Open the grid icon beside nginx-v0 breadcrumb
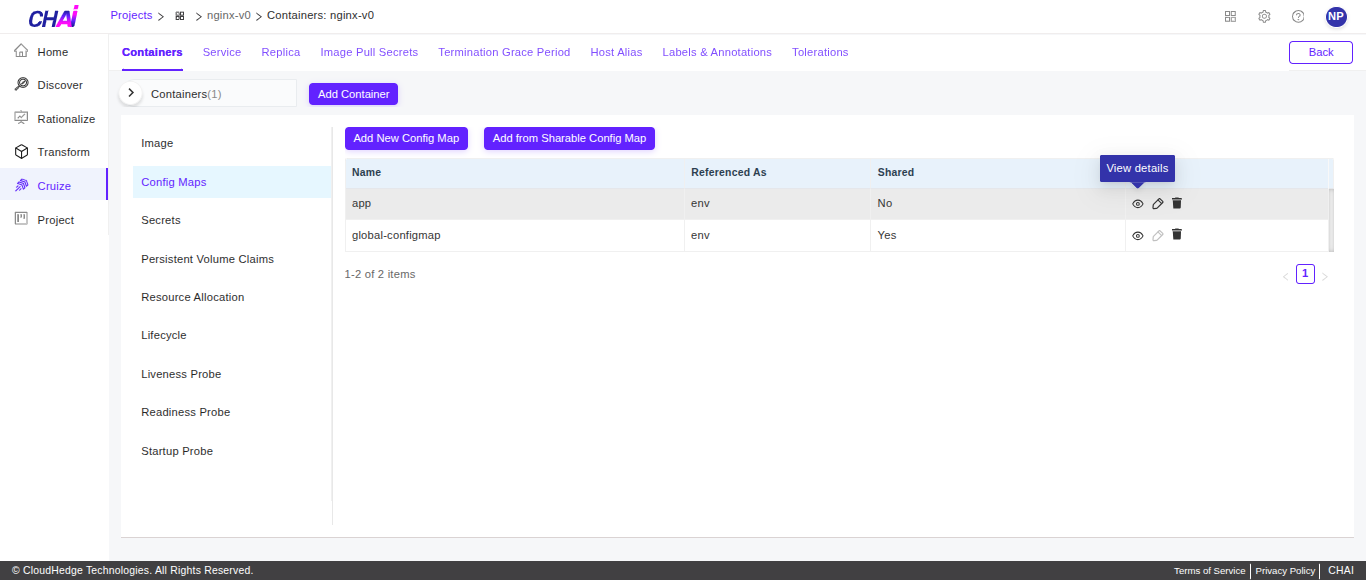Image resolution: width=1366 pixels, height=580 pixels. (179, 16)
